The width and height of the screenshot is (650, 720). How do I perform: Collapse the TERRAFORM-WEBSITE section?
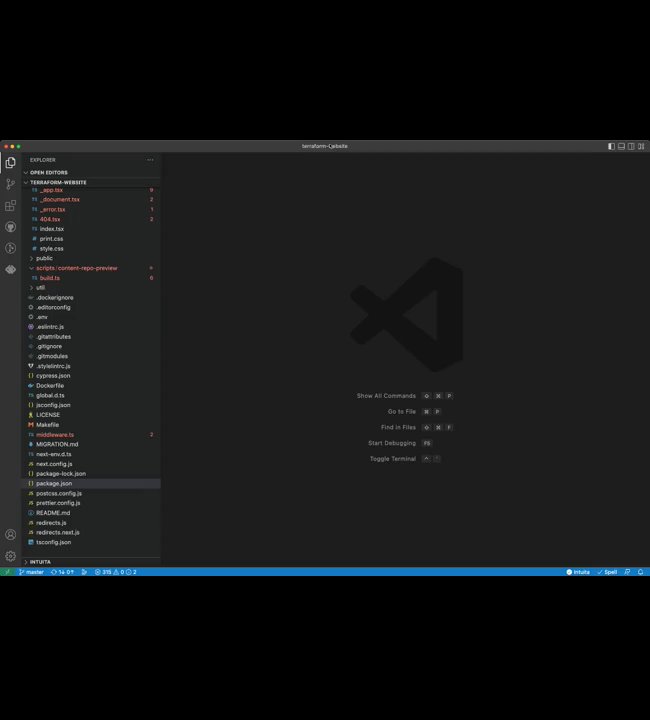(x=91, y=182)
